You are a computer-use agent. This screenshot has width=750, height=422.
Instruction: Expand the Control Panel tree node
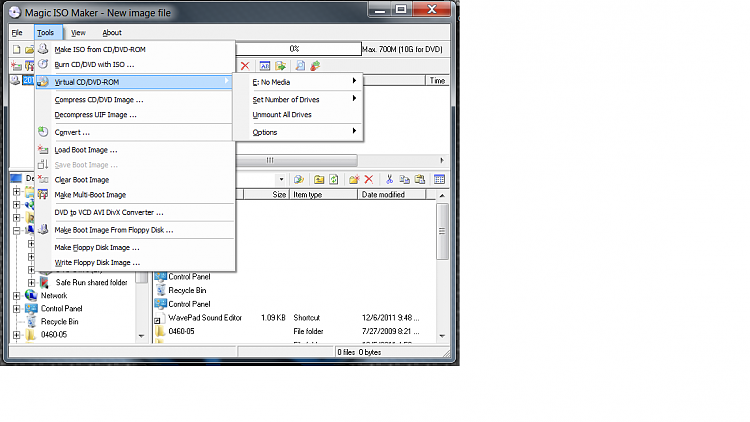pos(16,309)
